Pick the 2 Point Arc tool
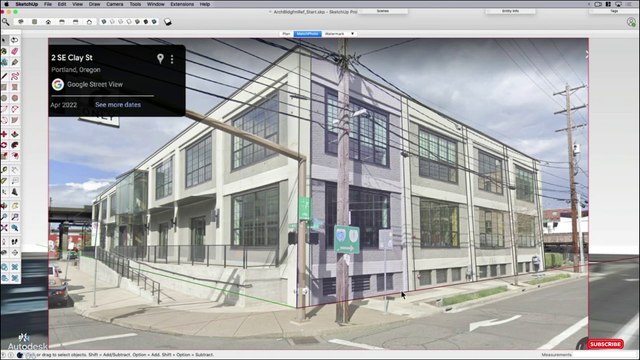This screenshot has width=640, height=360. [x=15, y=109]
